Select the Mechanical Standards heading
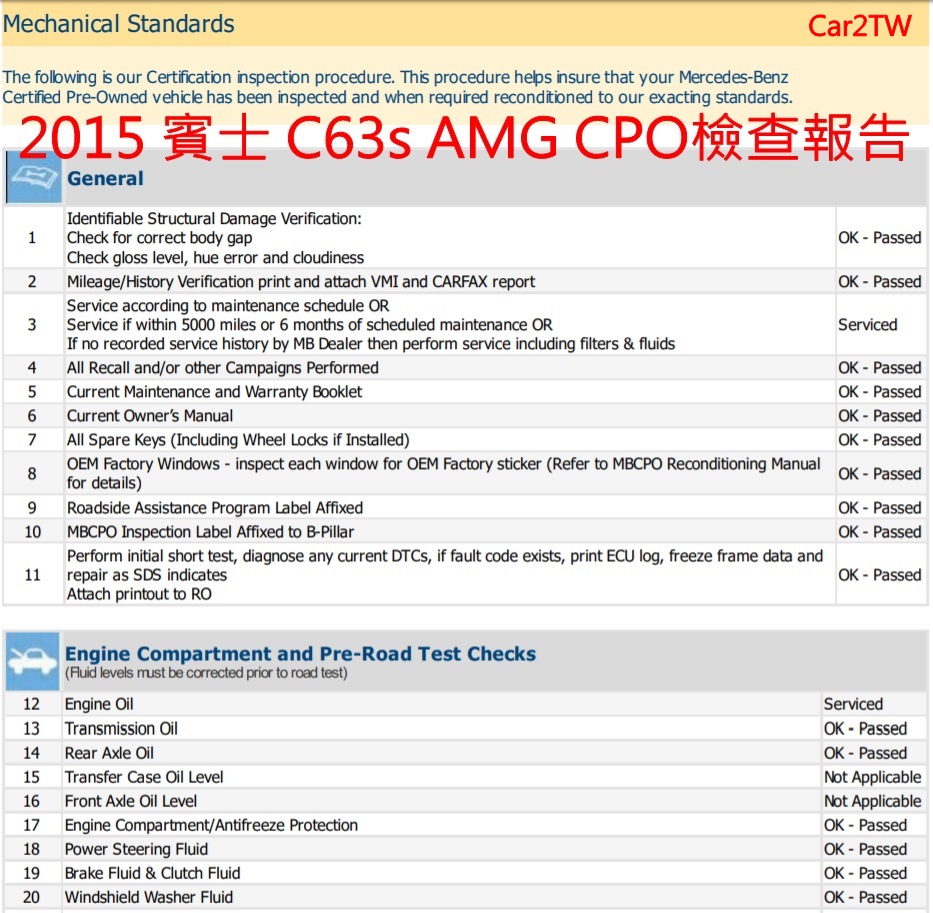933x913 pixels. tap(118, 24)
